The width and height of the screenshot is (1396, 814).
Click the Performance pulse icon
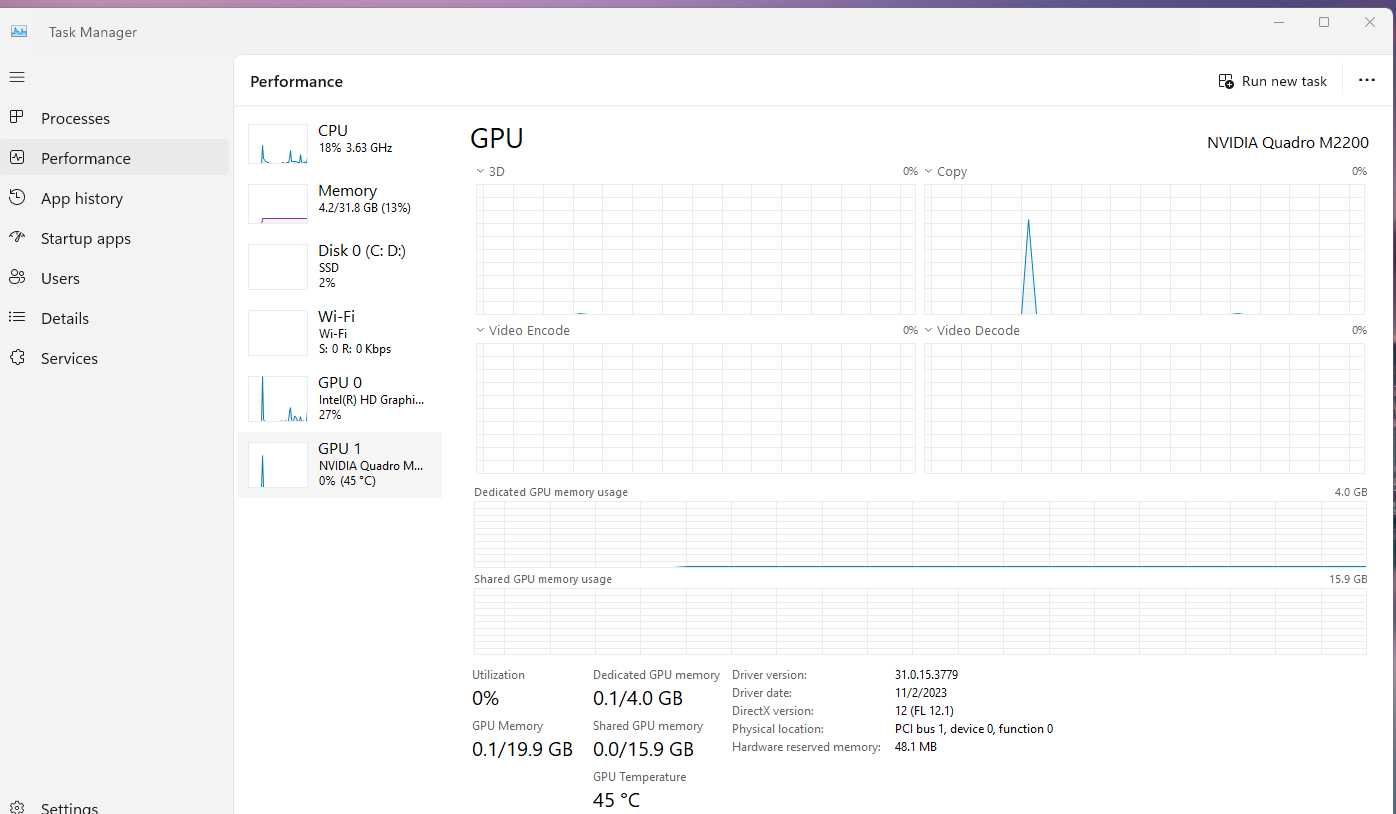(17, 158)
